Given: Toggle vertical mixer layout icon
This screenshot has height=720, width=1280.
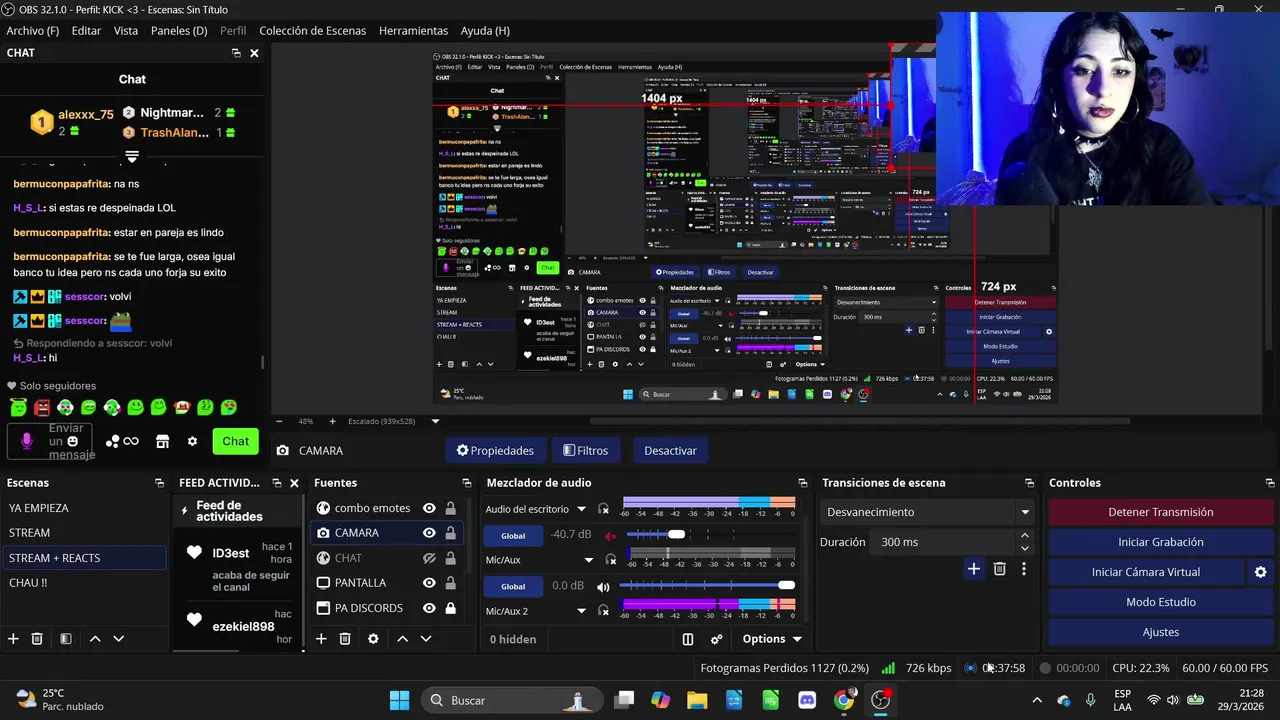Looking at the screenshot, I should (x=688, y=639).
